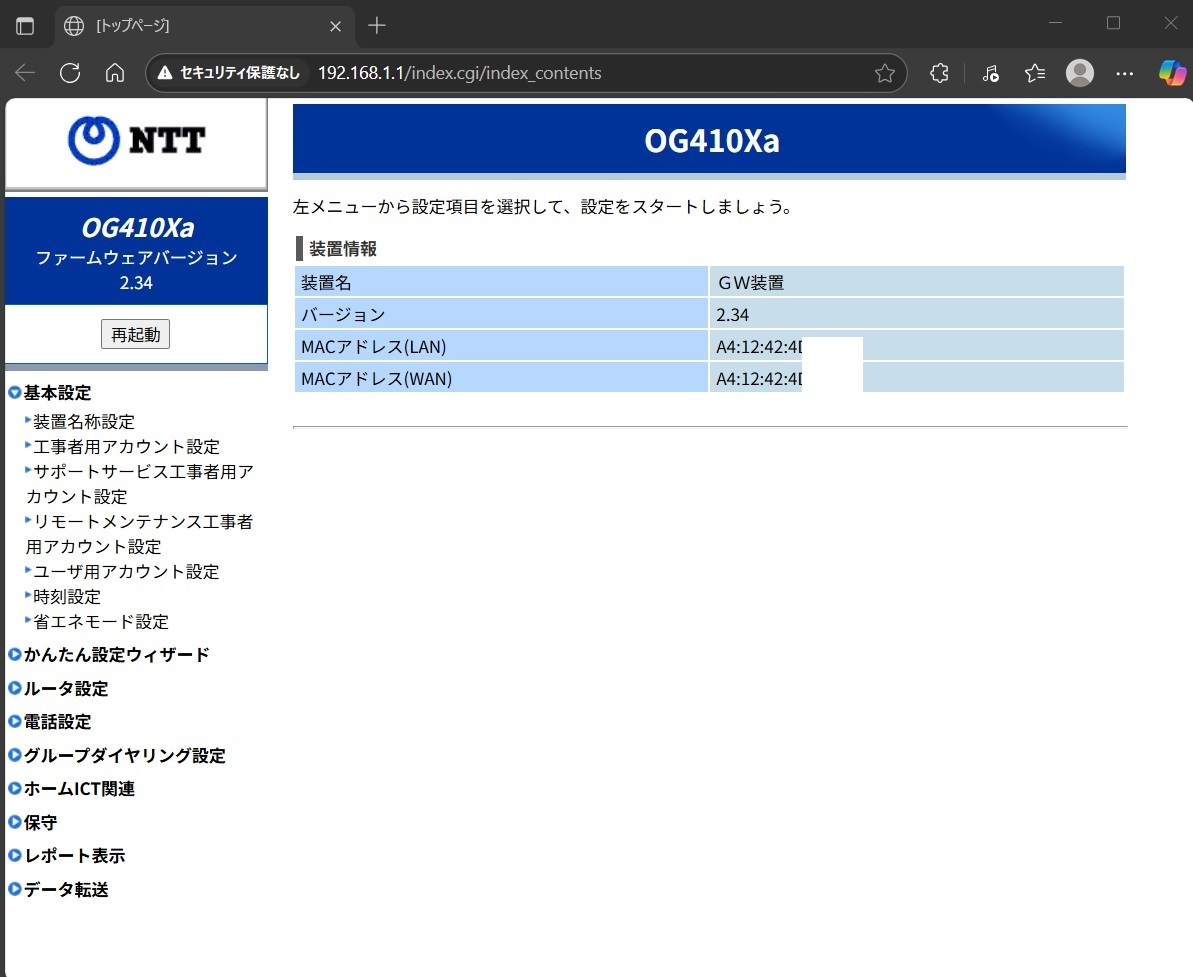The height and width of the screenshot is (977, 1193).
Task: Click the NTT logo
Action: click(136, 141)
